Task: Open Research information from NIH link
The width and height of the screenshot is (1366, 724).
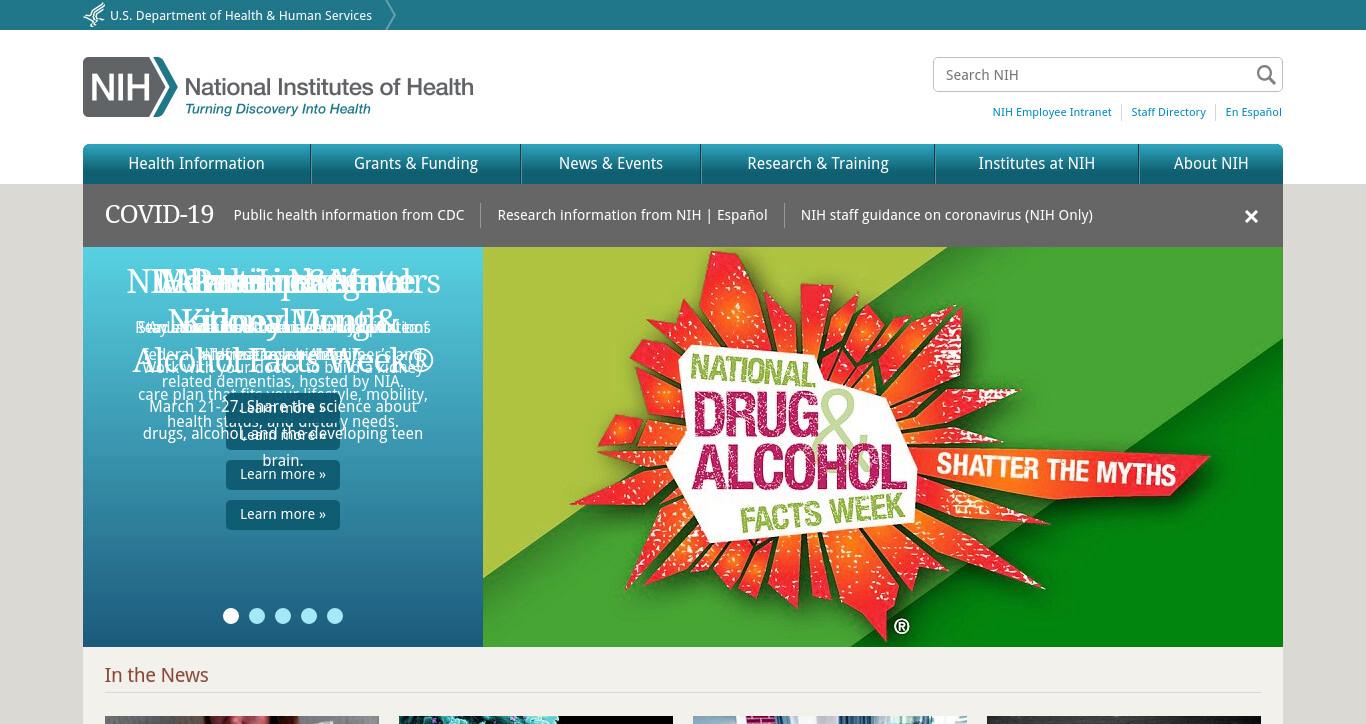Action: pos(599,215)
